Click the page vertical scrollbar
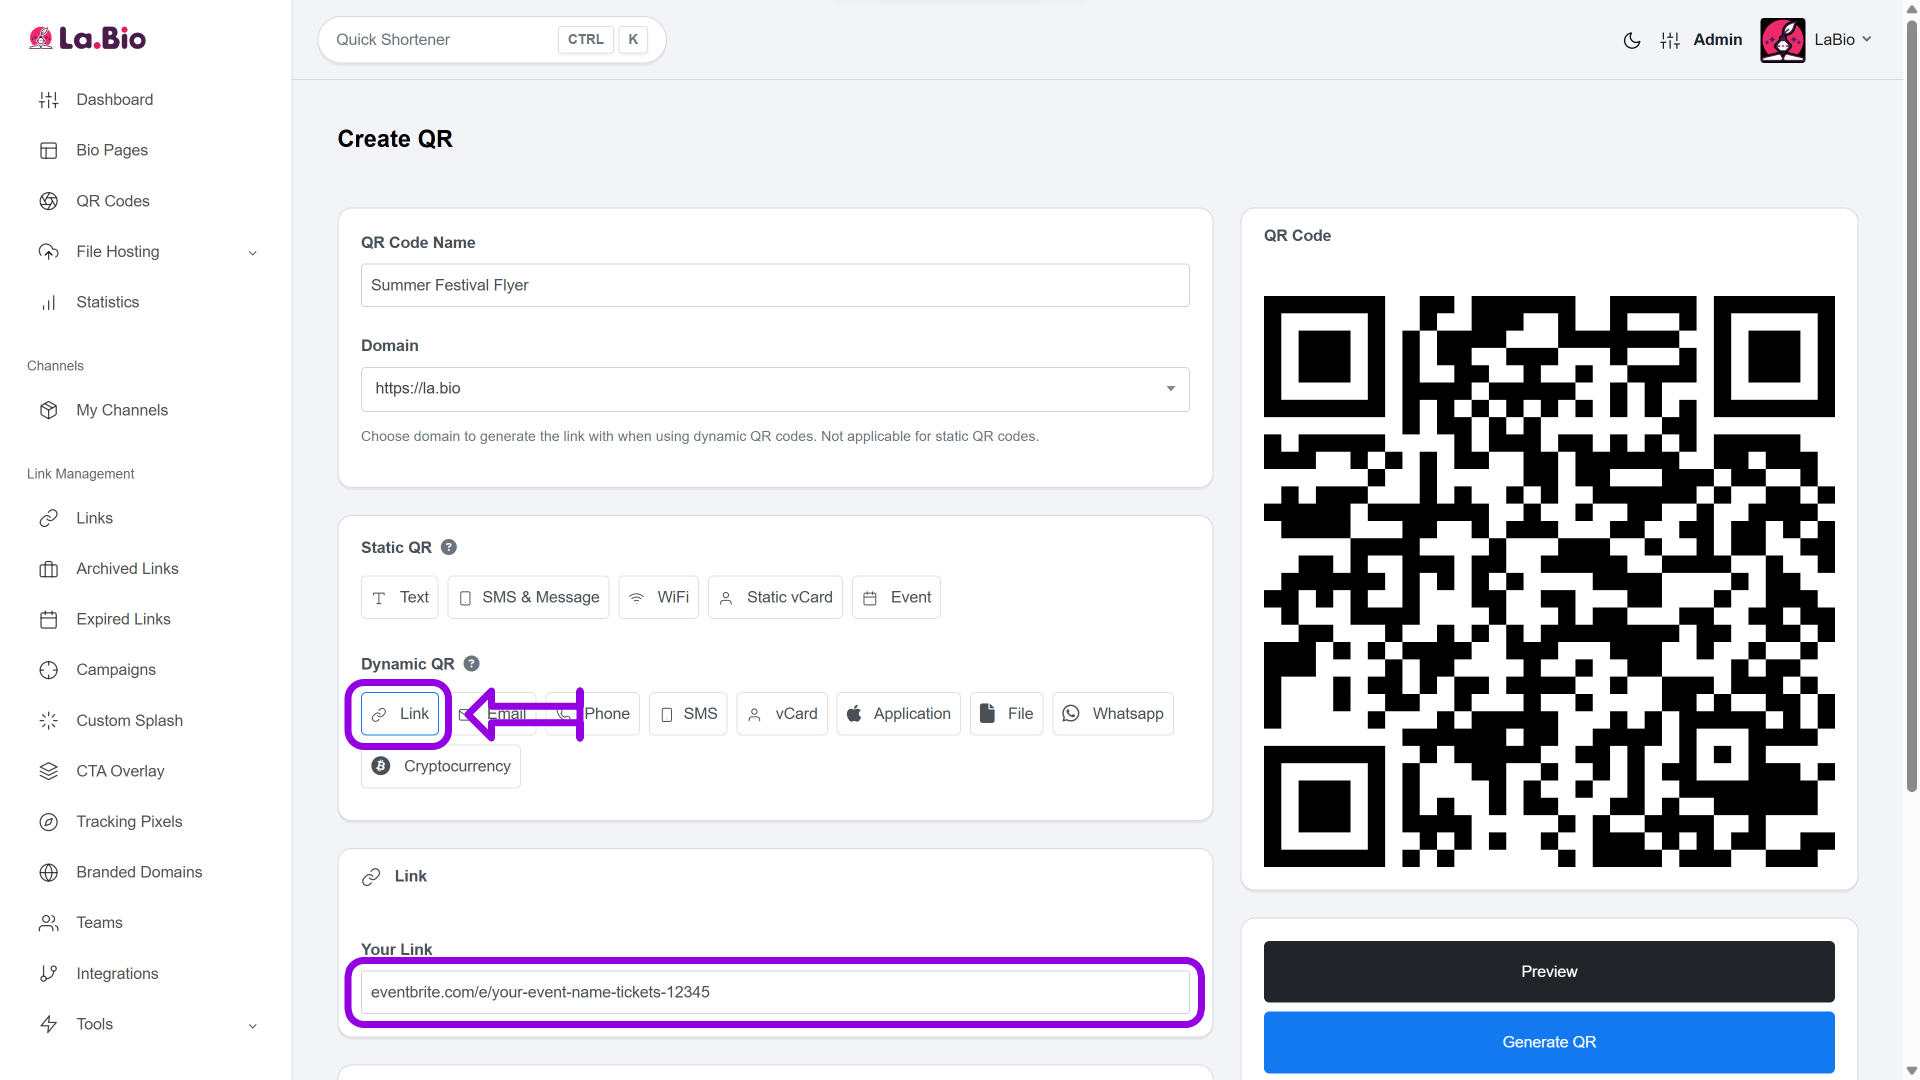This screenshot has height=1080, width=1920. point(1912,400)
